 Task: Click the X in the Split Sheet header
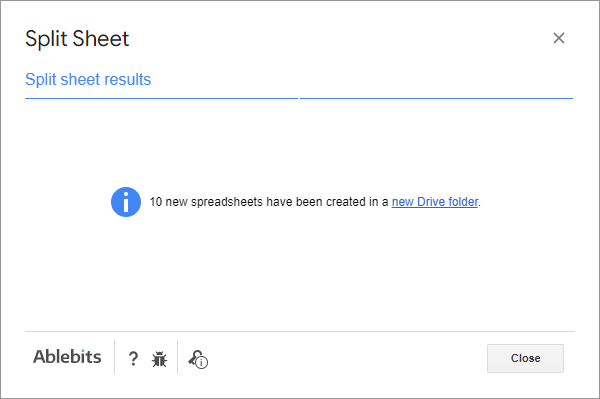[x=559, y=38]
